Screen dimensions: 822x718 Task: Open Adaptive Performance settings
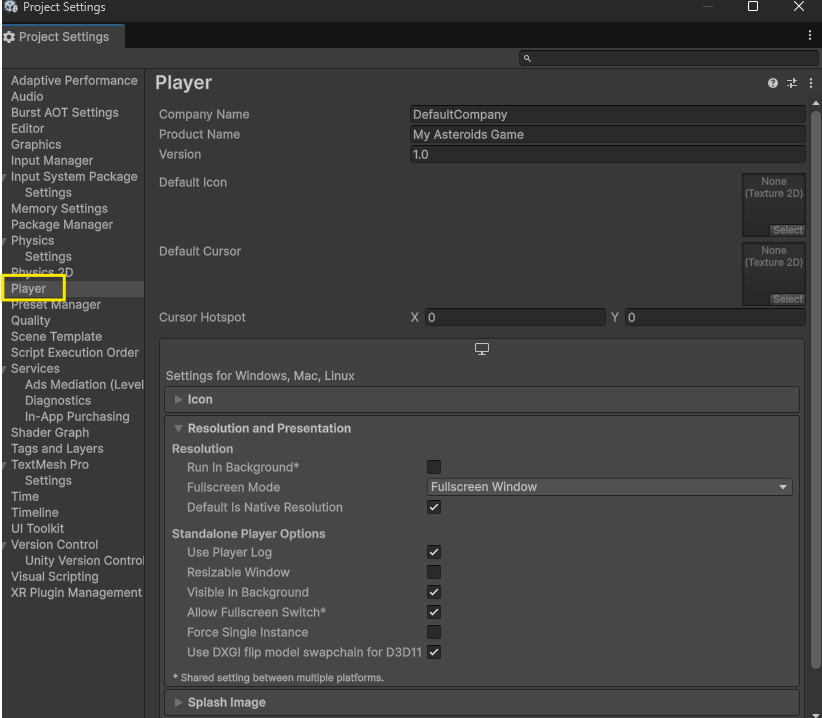[74, 81]
